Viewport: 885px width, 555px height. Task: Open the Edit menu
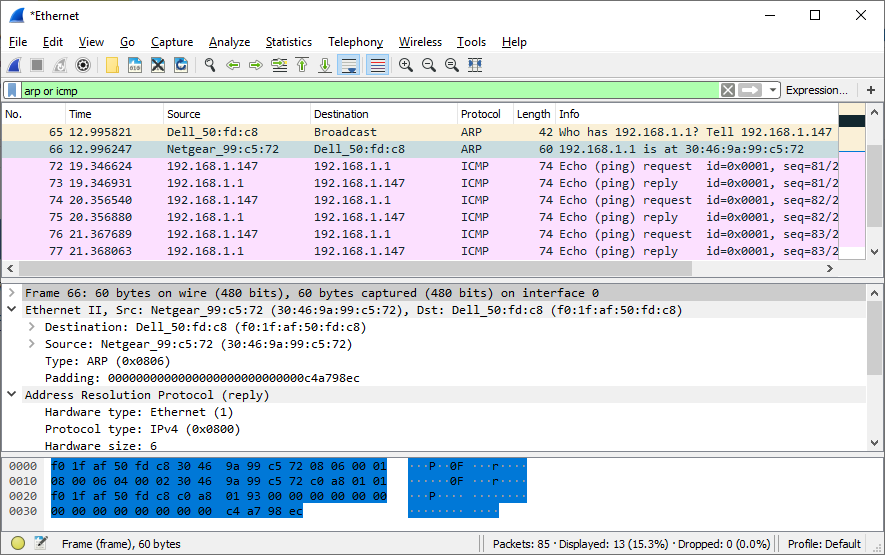[x=52, y=42]
